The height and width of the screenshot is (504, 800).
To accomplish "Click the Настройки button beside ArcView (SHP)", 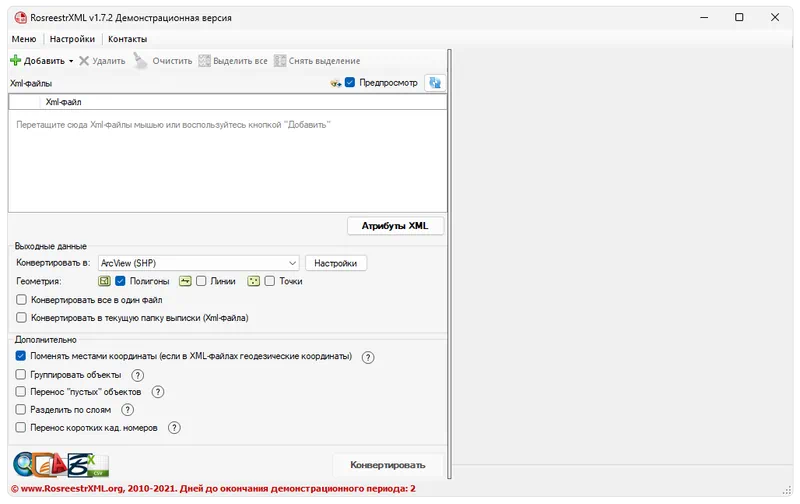I will tap(336, 263).
